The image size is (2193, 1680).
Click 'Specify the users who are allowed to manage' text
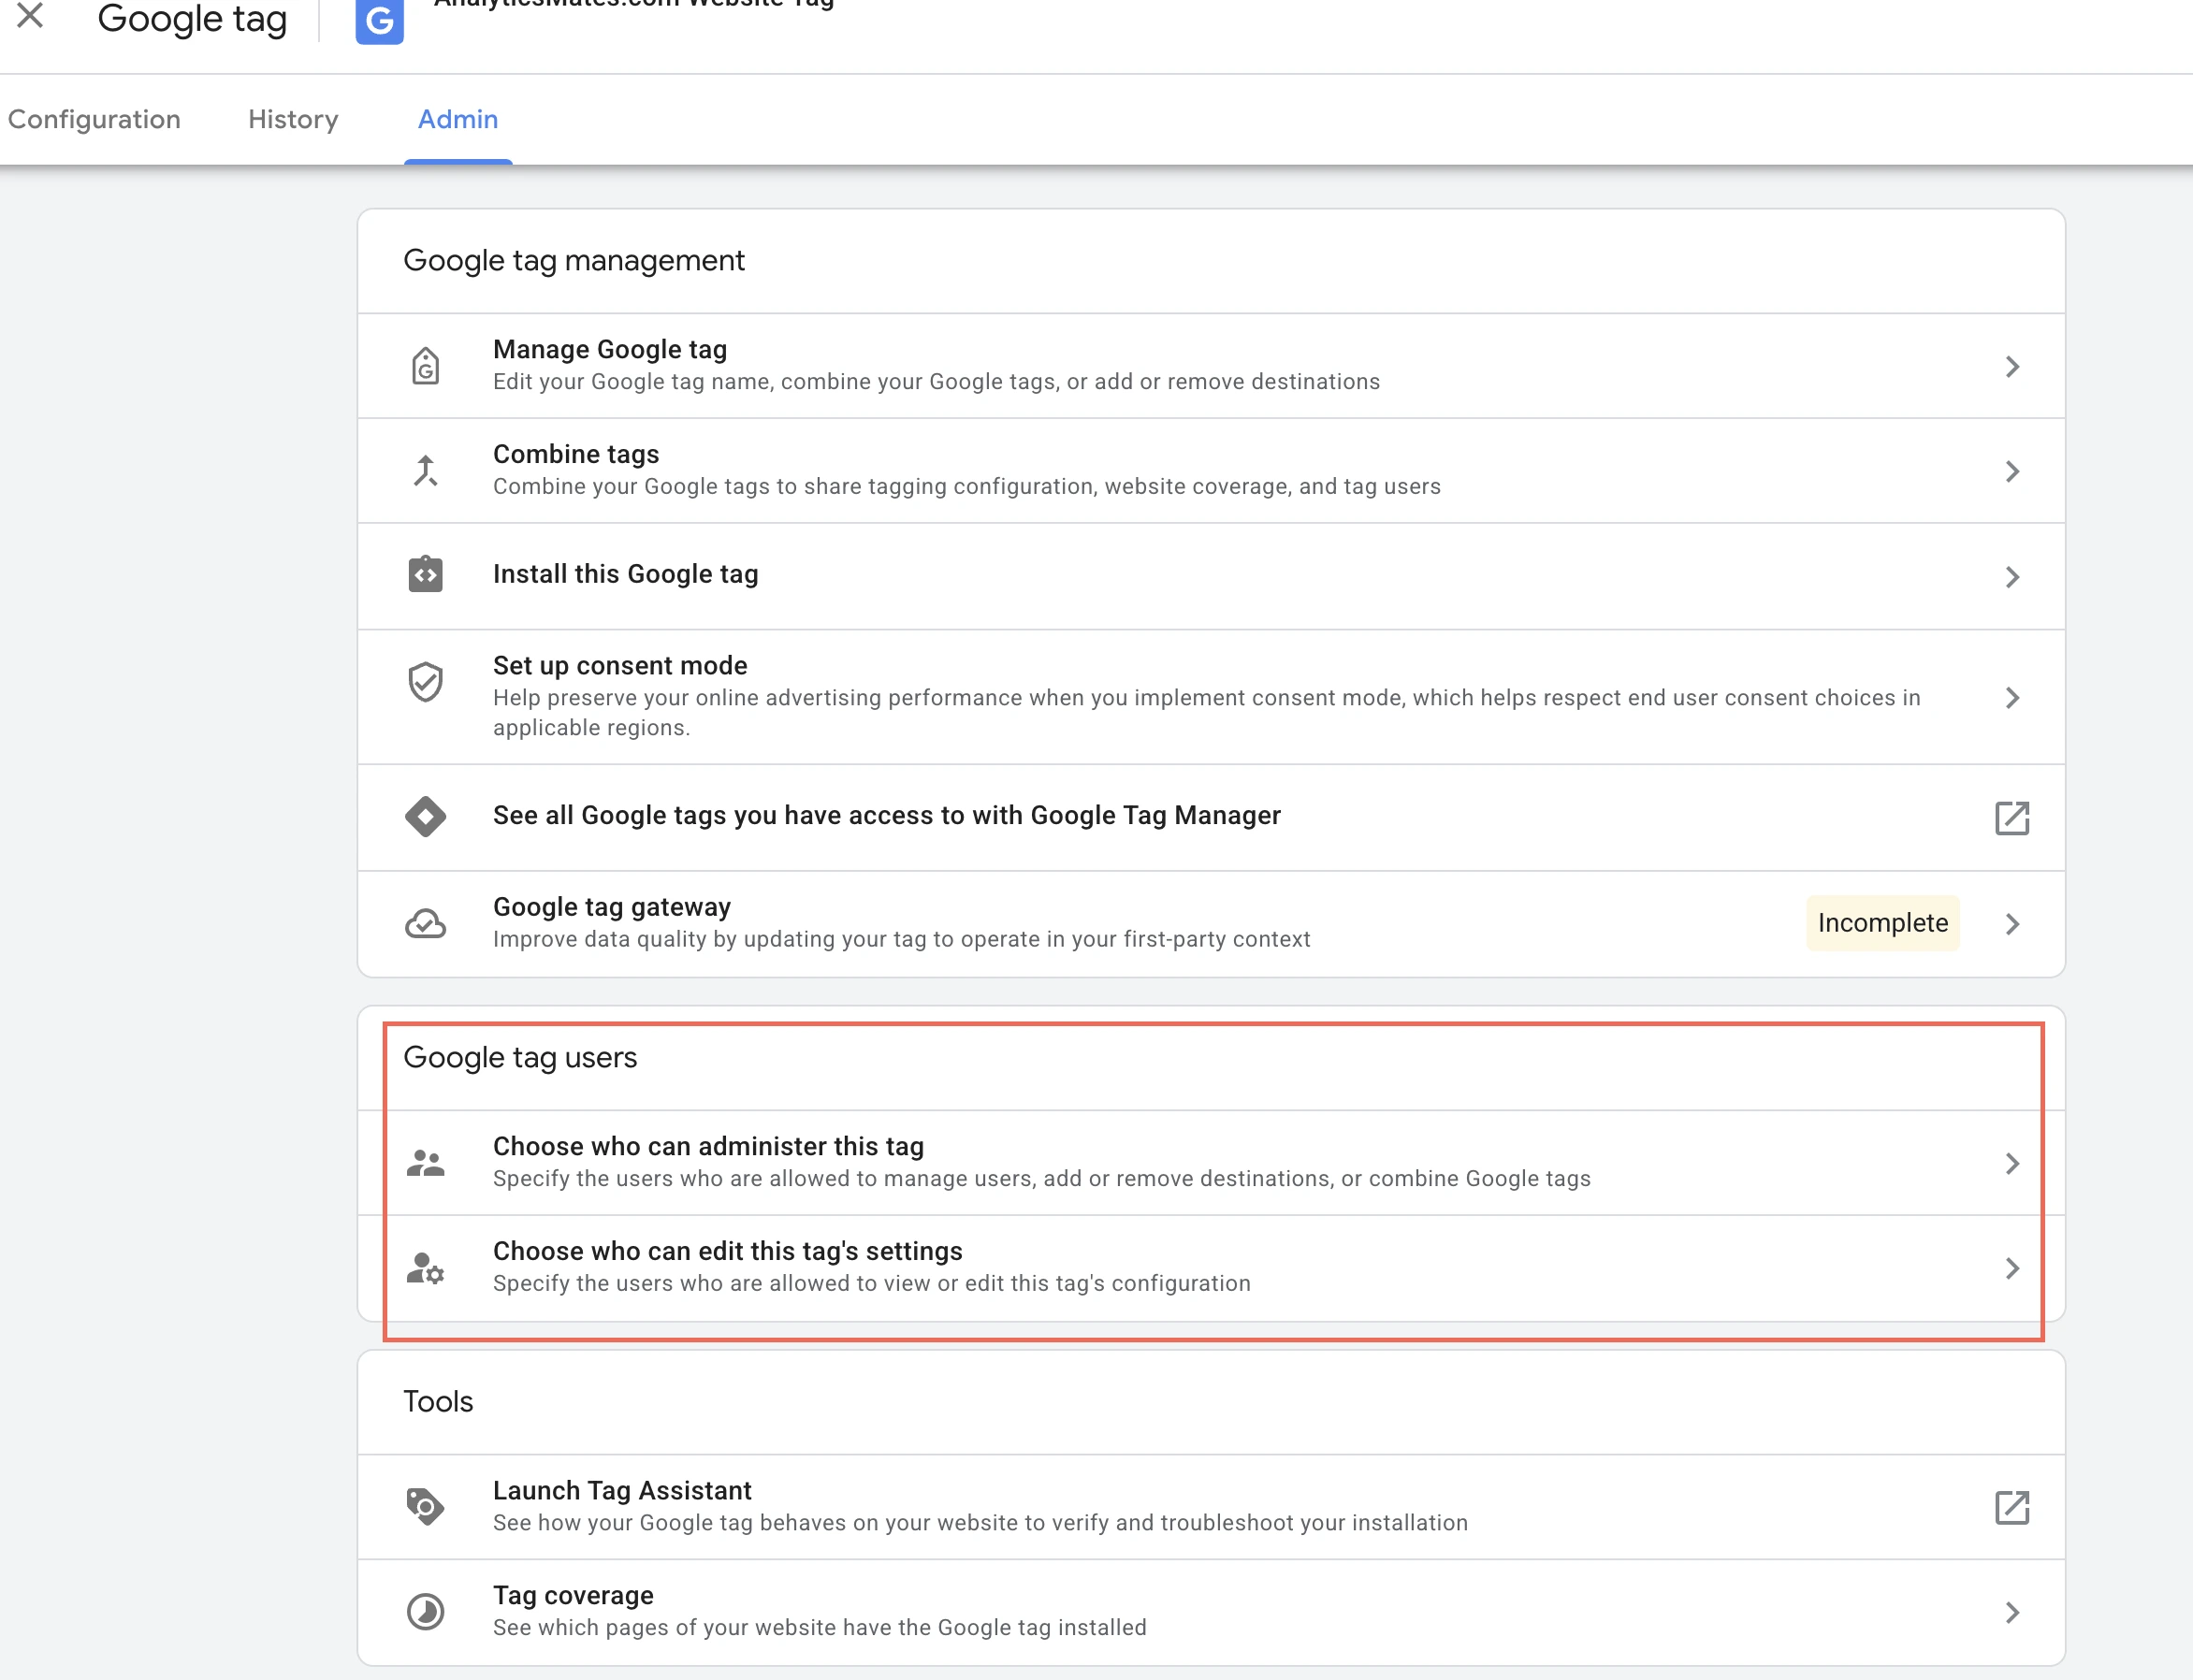point(1042,1178)
